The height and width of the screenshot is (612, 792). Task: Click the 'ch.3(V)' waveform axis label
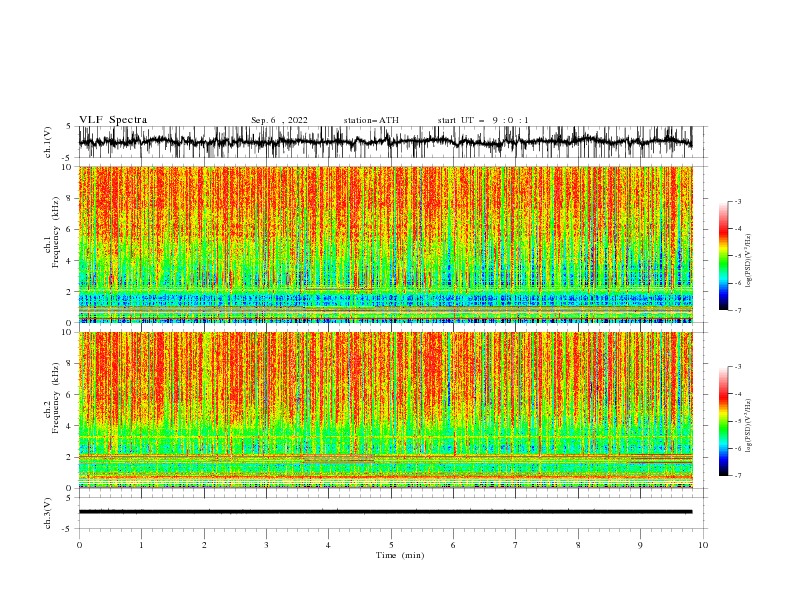click(x=48, y=513)
